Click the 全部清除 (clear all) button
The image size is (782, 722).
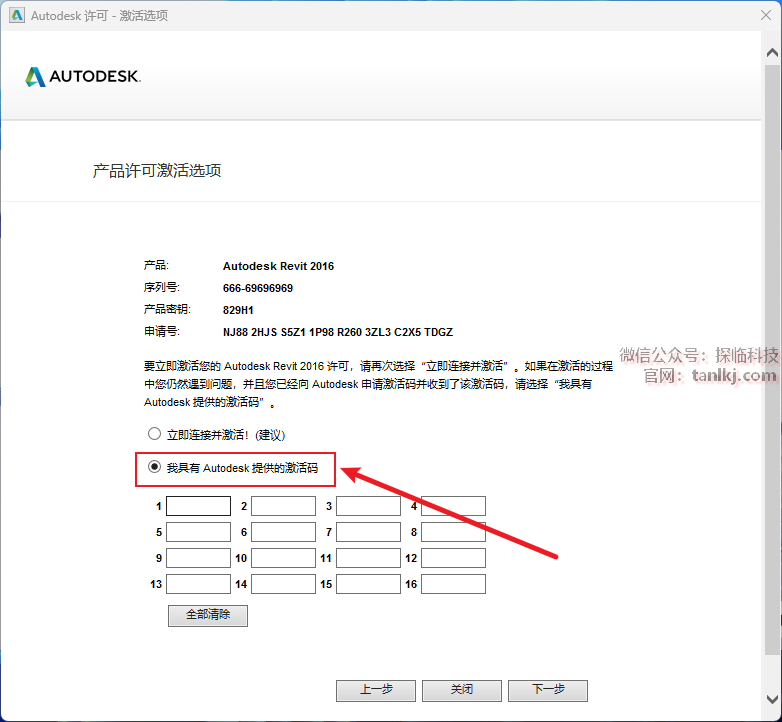[208, 616]
